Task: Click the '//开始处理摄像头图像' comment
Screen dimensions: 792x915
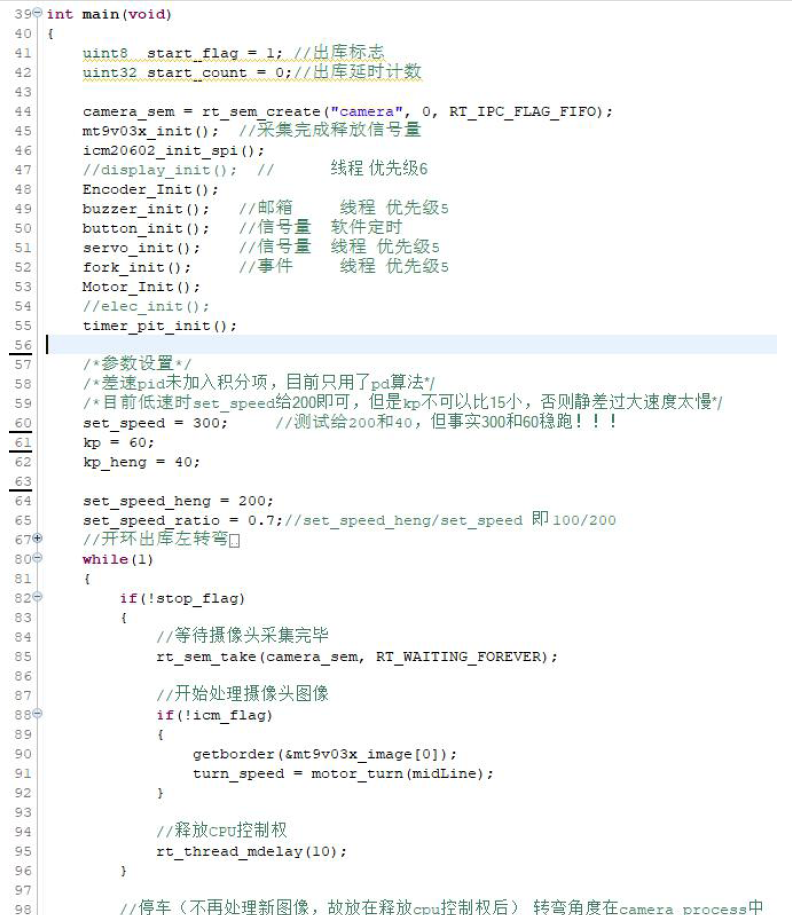Action: (242, 694)
